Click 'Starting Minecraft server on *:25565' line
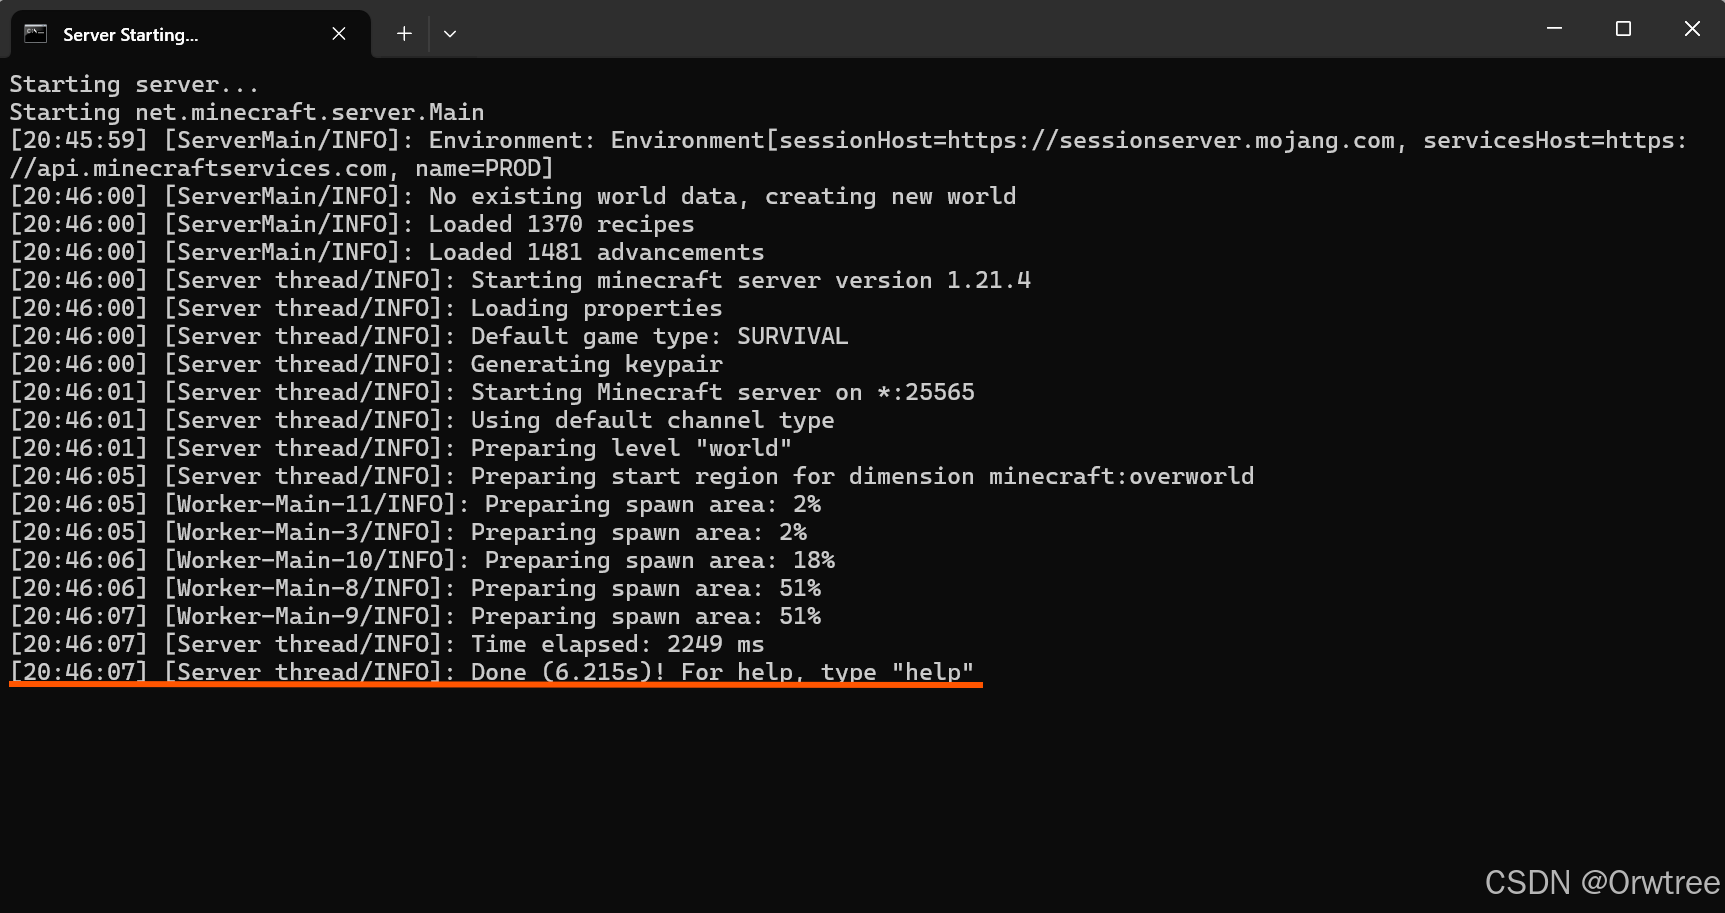Viewport: 1725px width, 913px height. tap(492, 393)
